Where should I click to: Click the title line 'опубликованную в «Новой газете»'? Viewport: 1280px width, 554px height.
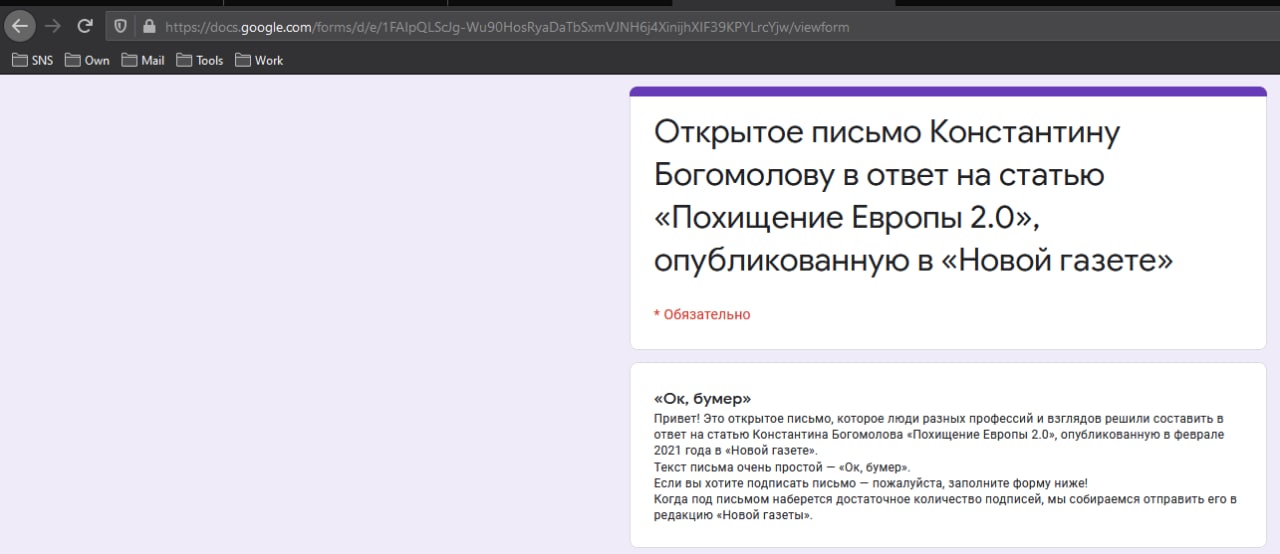tap(913, 260)
